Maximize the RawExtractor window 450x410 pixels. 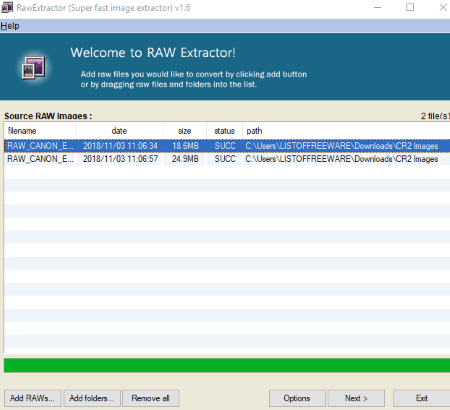[x=410, y=7]
